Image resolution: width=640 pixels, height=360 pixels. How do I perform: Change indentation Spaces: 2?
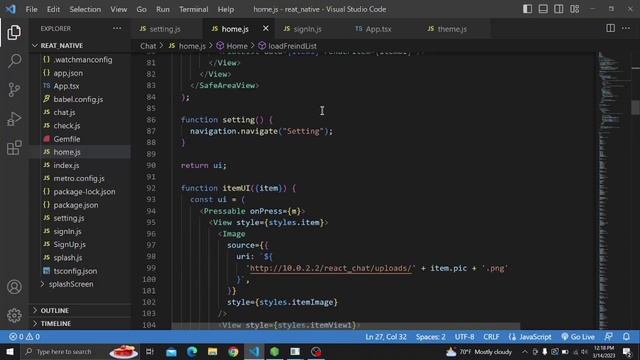tap(431, 337)
